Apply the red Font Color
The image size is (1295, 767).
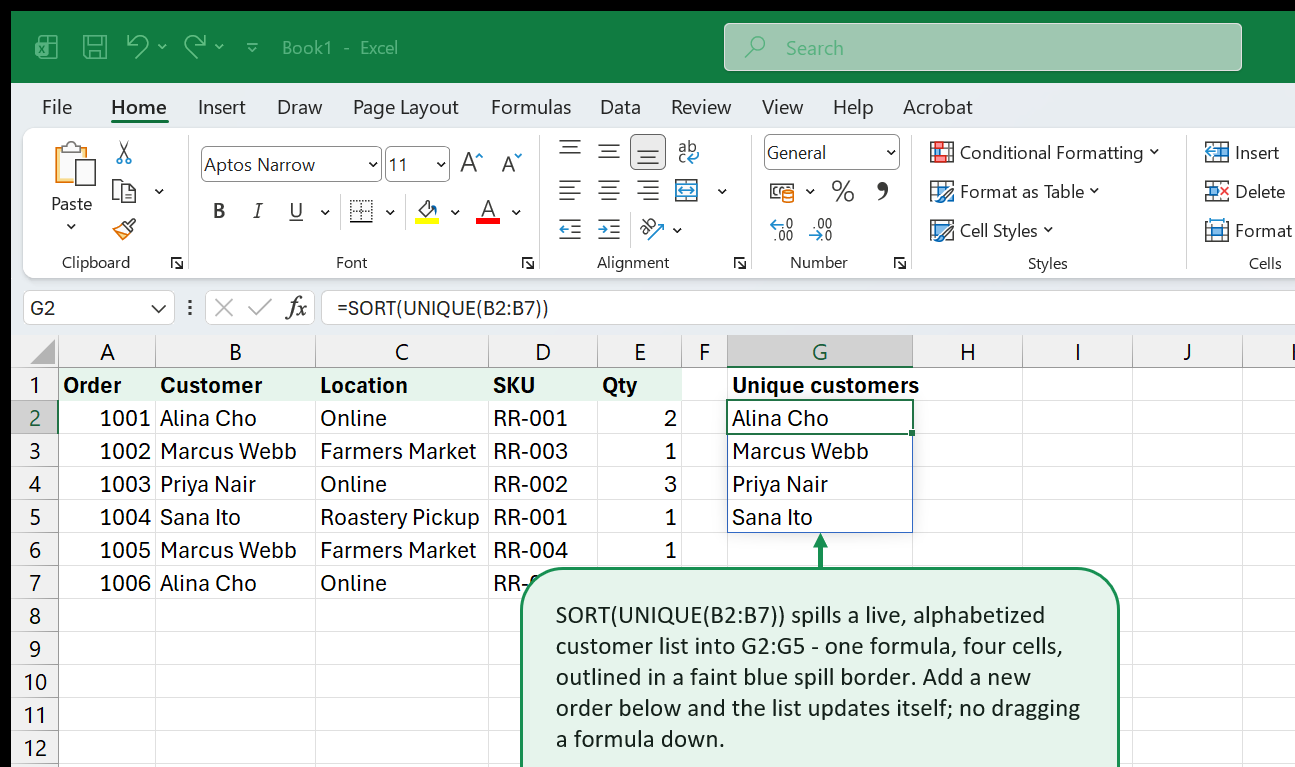[x=488, y=211]
